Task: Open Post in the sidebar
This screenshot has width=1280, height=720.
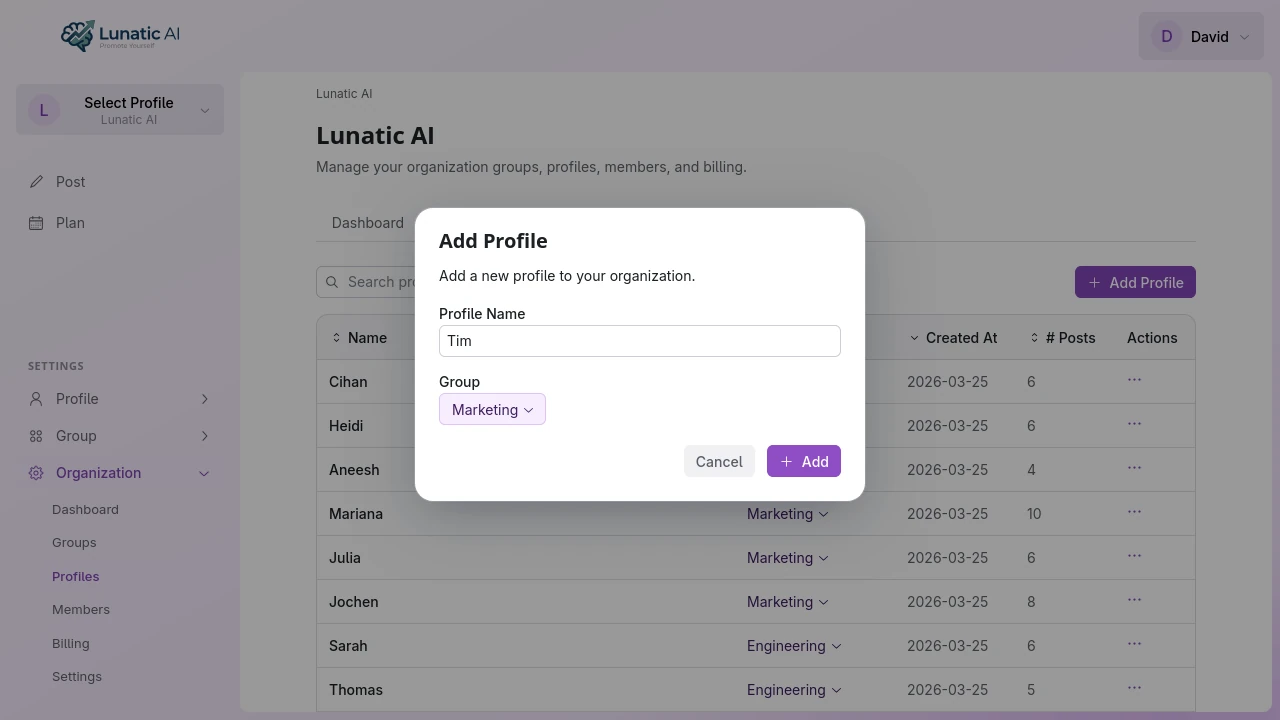Action: click(x=120, y=181)
